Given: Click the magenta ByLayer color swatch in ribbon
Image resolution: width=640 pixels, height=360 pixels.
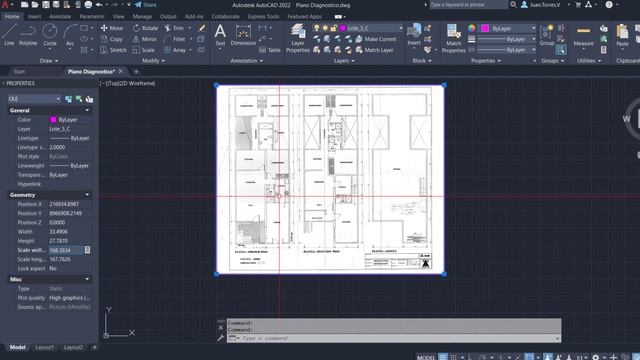Looking at the screenshot, I should click(x=485, y=28).
